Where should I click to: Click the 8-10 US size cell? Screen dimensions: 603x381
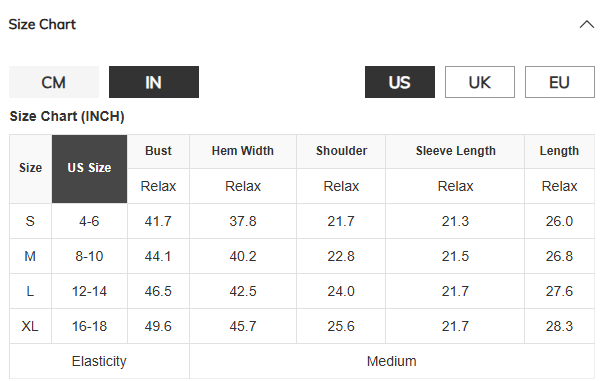coord(89,256)
